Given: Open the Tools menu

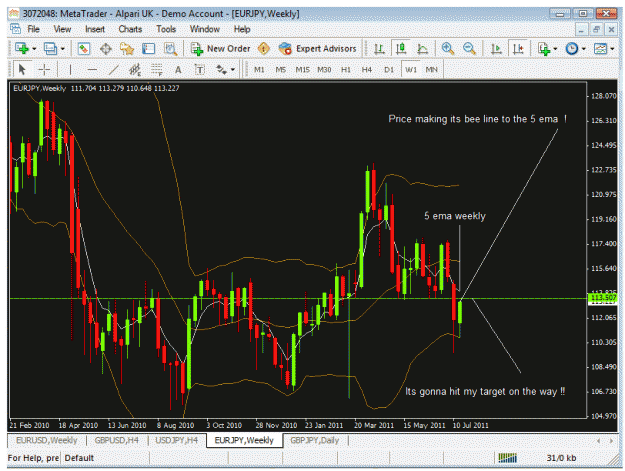Looking at the screenshot, I should pos(166,29).
